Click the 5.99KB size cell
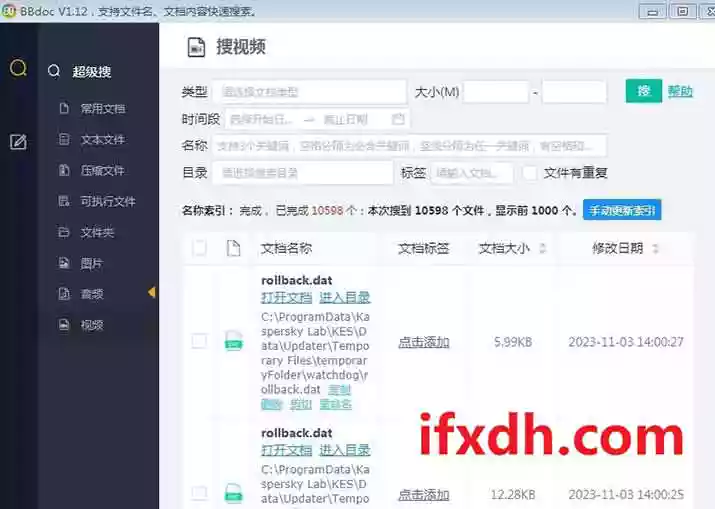The image size is (715, 509). [x=513, y=342]
